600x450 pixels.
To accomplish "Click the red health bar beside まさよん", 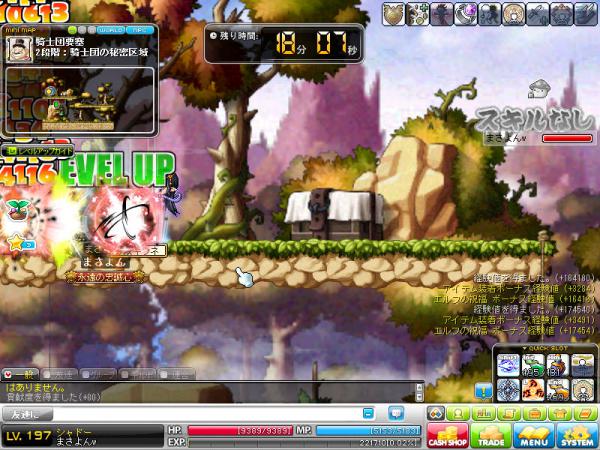I will 567,138.
